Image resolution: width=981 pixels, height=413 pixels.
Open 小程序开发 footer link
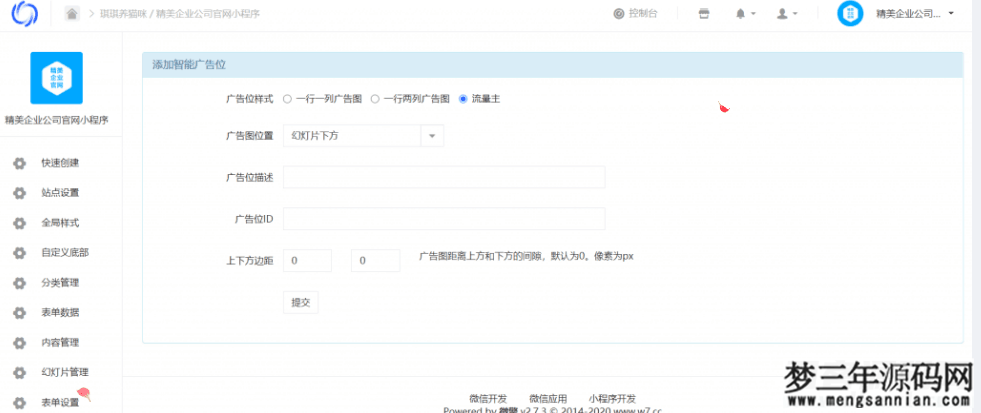point(612,399)
